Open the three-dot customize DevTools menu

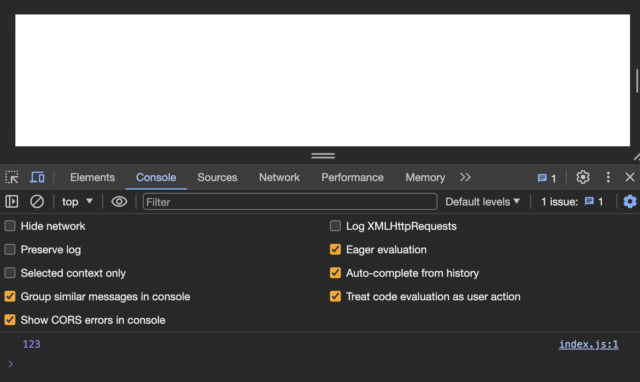tap(608, 177)
